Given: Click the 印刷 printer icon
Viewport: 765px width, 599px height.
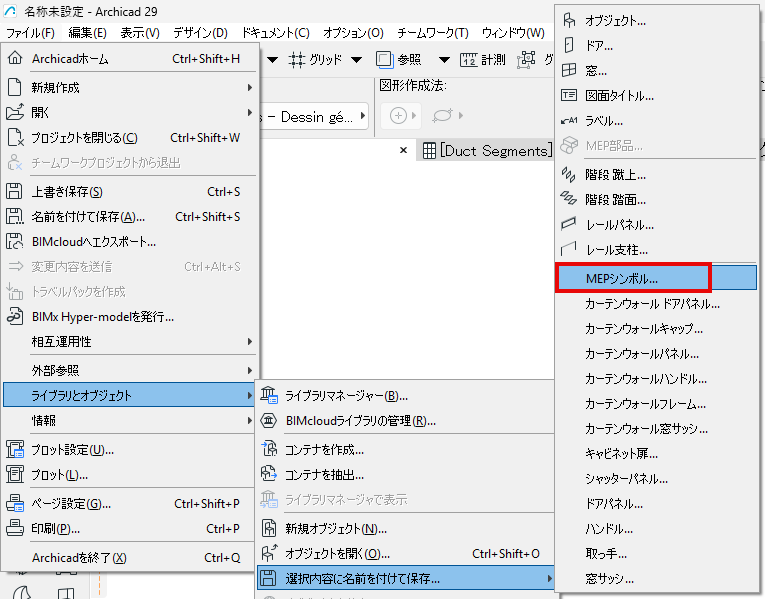Looking at the screenshot, I should tap(15, 528).
